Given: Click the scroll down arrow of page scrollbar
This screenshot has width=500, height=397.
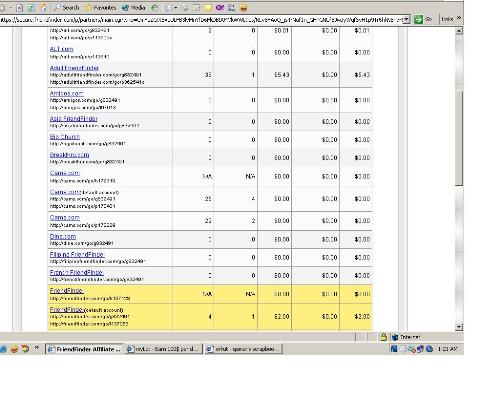Looking at the screenshot, I should point(459,327).
